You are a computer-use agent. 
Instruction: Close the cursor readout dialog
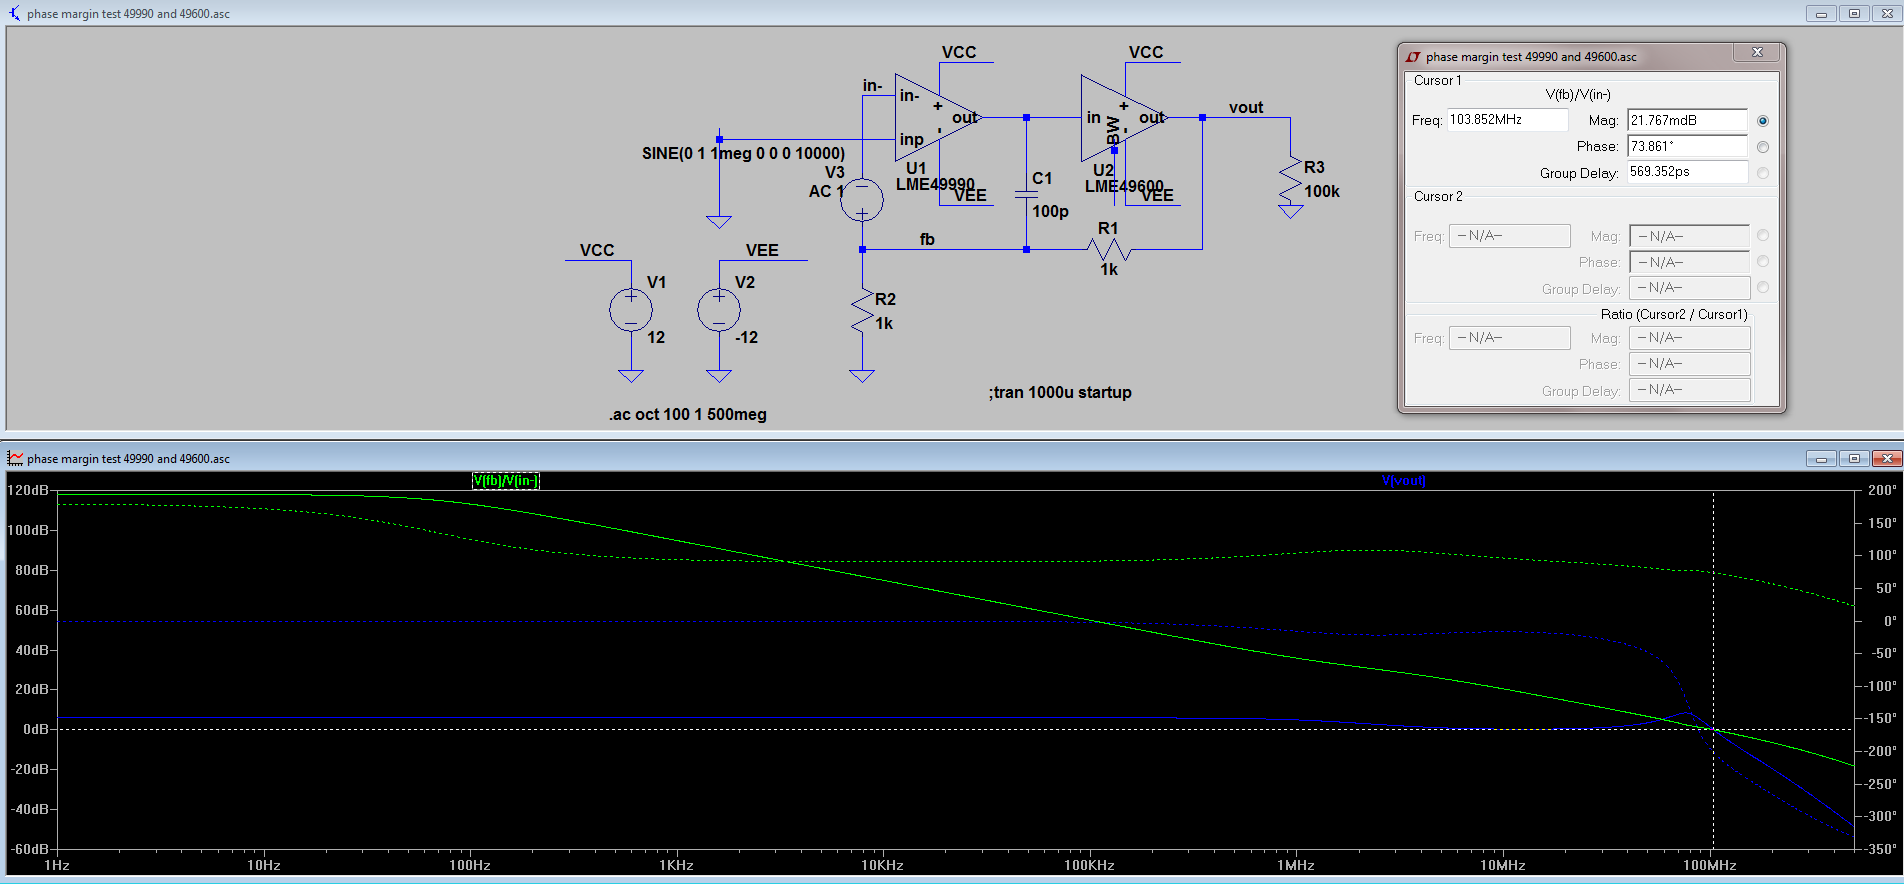pyautogui.click(x=1757, y=52)
